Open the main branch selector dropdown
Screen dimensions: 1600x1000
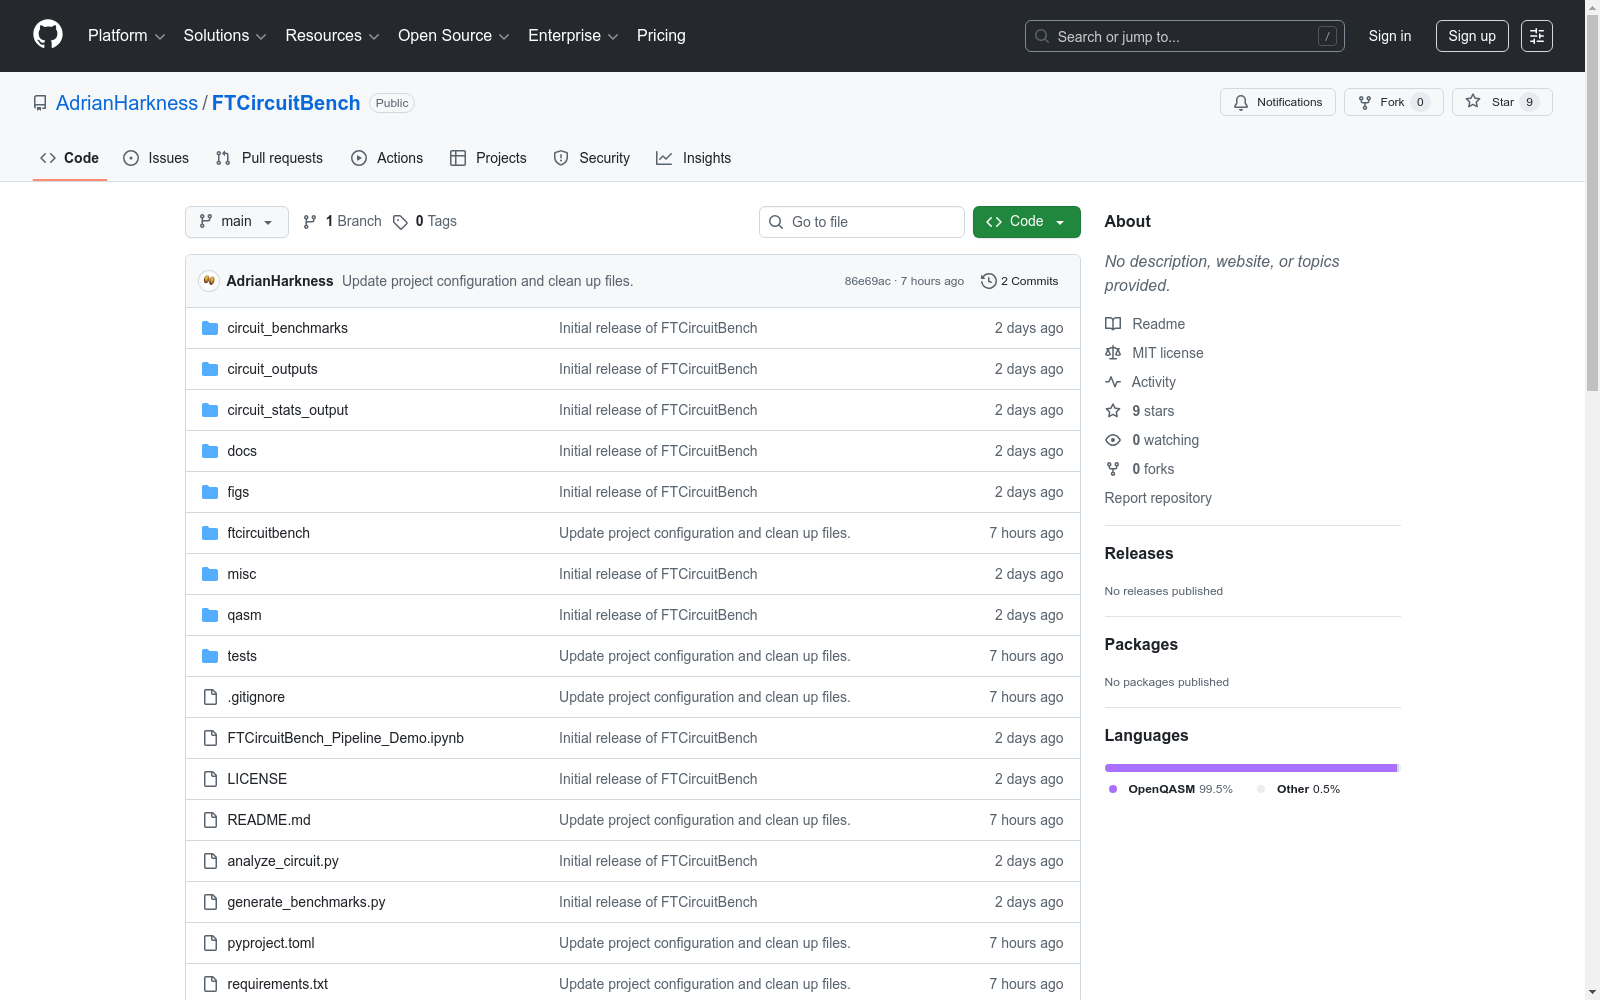[x=237, y=222]
